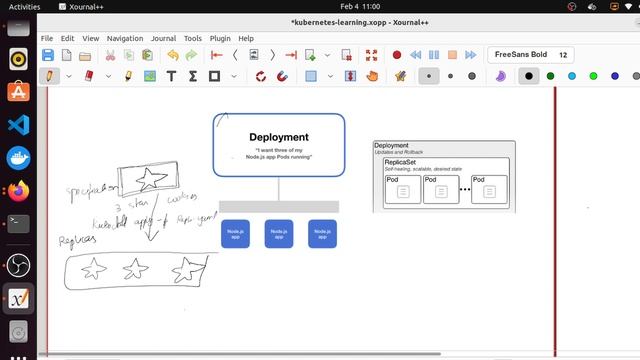Image resolution: width=640 pixels, height=360 pixels.
Task: Go to the previous page
Action: coord(235,55)
